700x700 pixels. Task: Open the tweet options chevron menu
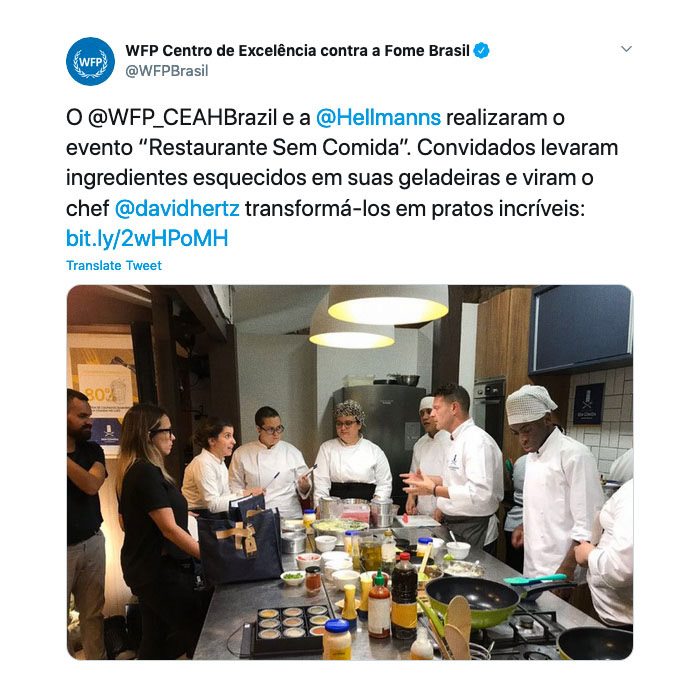626,49
